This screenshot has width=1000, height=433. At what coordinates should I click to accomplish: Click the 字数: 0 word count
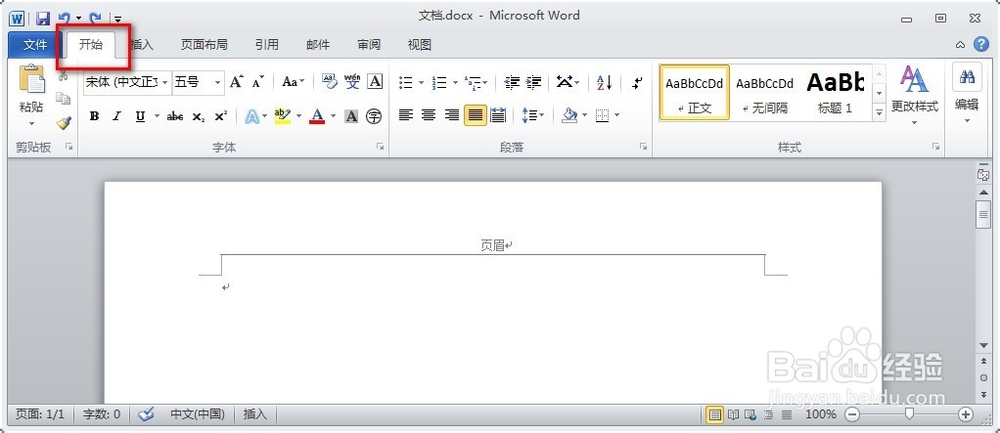point(101,415)
